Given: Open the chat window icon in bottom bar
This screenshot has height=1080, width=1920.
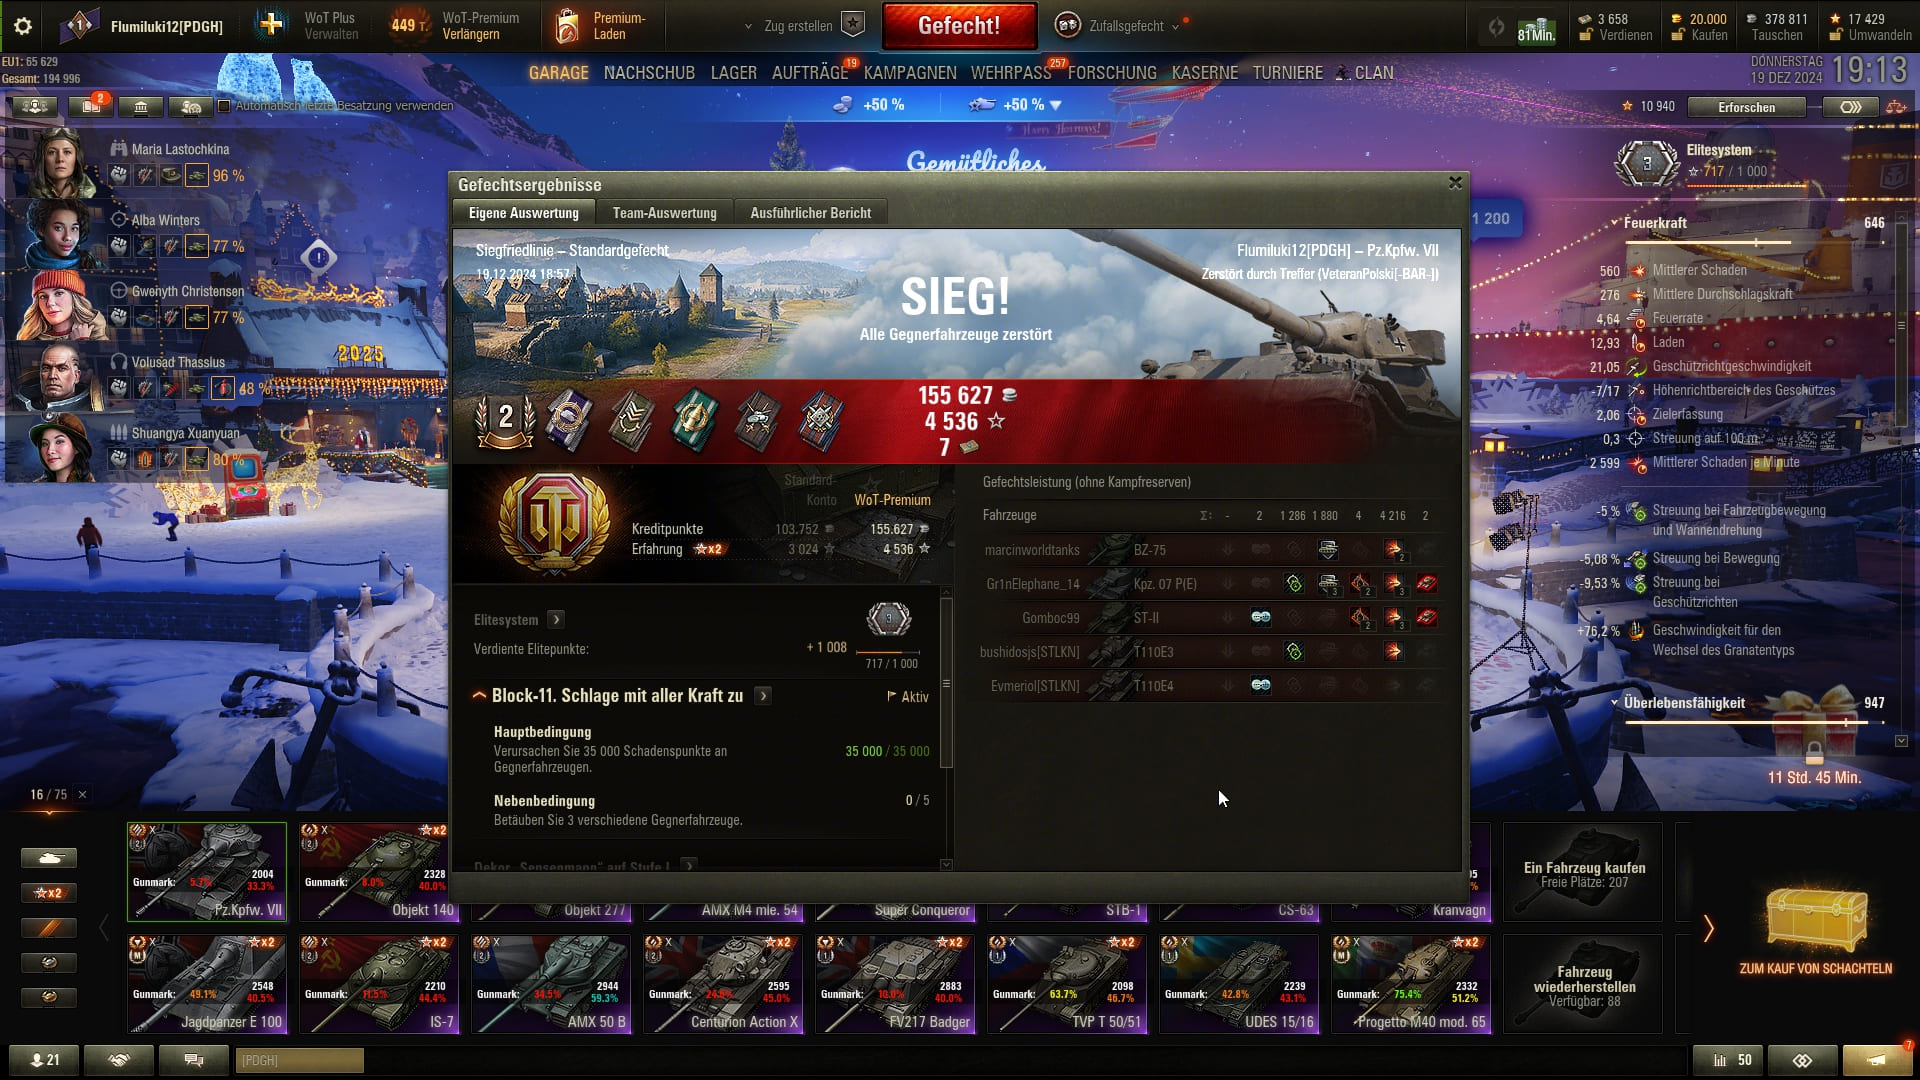Looking at the screenshot, I should (x=194, y=1060).
